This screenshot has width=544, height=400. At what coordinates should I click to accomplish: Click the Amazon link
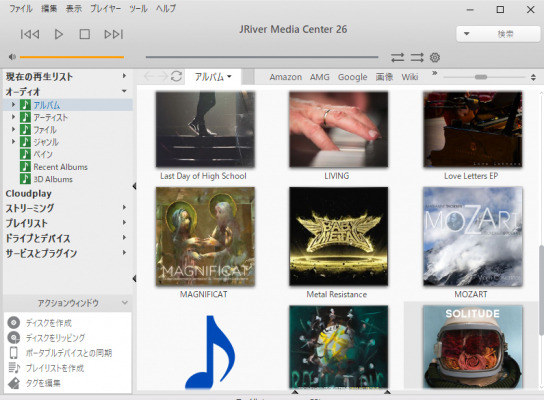tap(286, 77)
